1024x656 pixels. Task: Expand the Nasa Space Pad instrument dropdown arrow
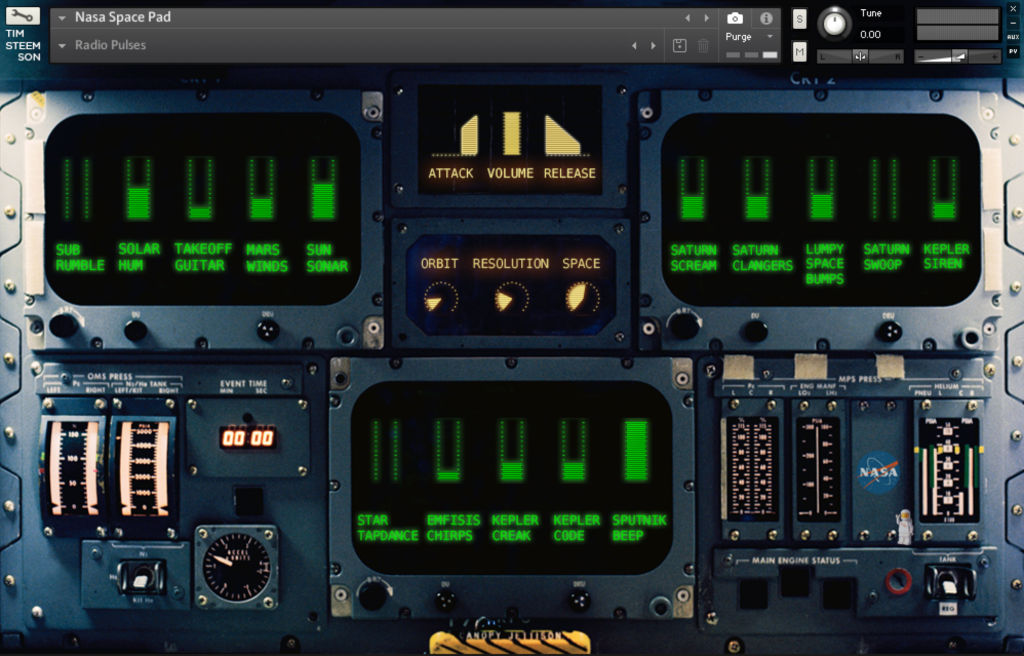[x=62, y=18]
